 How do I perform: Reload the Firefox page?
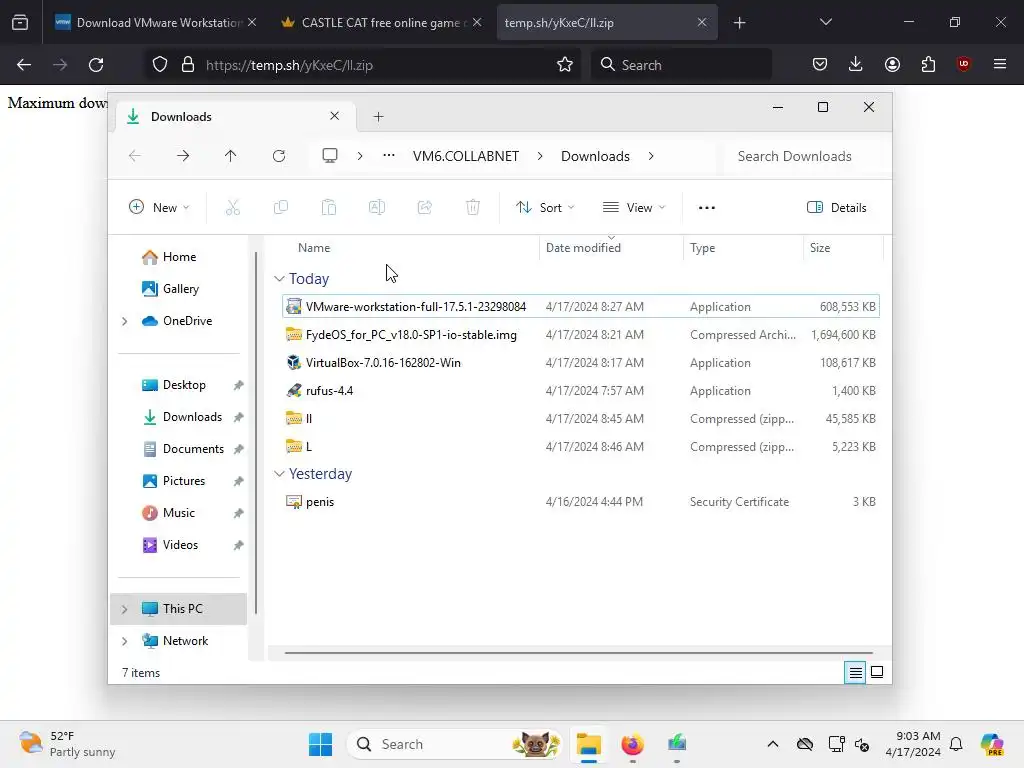tap(96, 65)
